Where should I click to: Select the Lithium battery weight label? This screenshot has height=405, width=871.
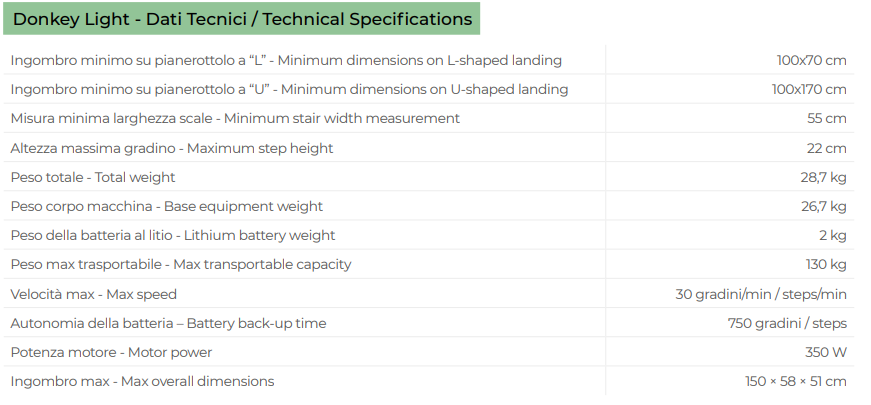click(173, 235)
